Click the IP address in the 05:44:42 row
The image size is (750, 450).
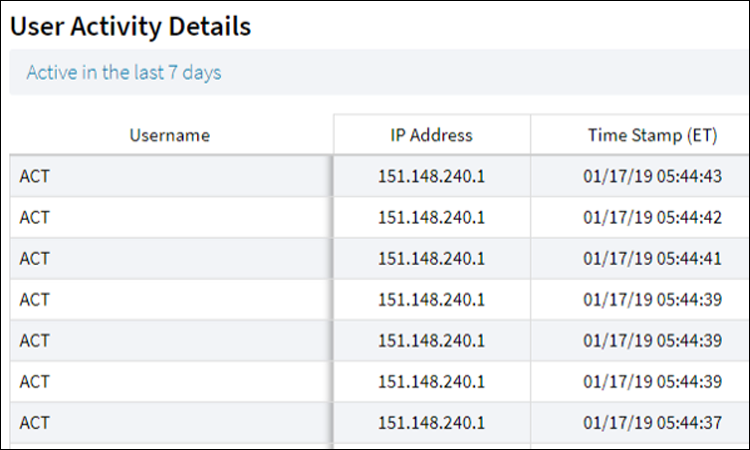click(x=431, y=217)
